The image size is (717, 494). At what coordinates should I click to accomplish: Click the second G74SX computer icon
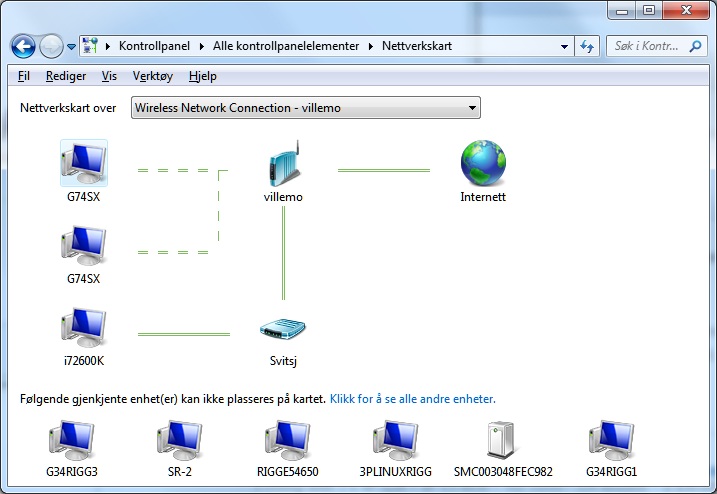[x=84, y=246]
